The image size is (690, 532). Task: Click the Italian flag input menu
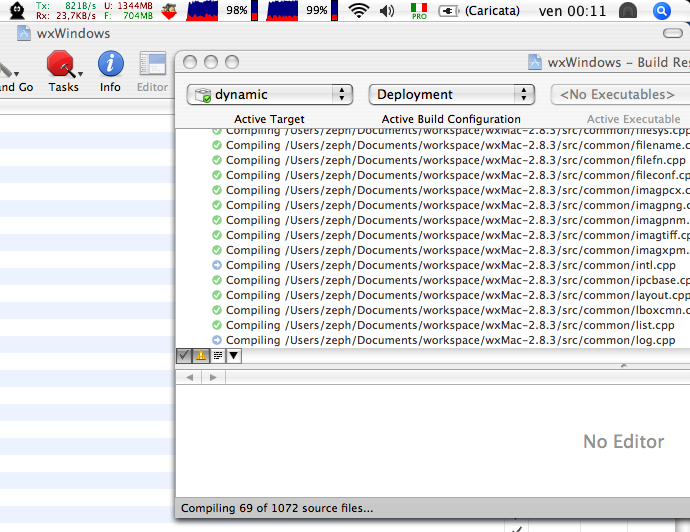(419, 11)
